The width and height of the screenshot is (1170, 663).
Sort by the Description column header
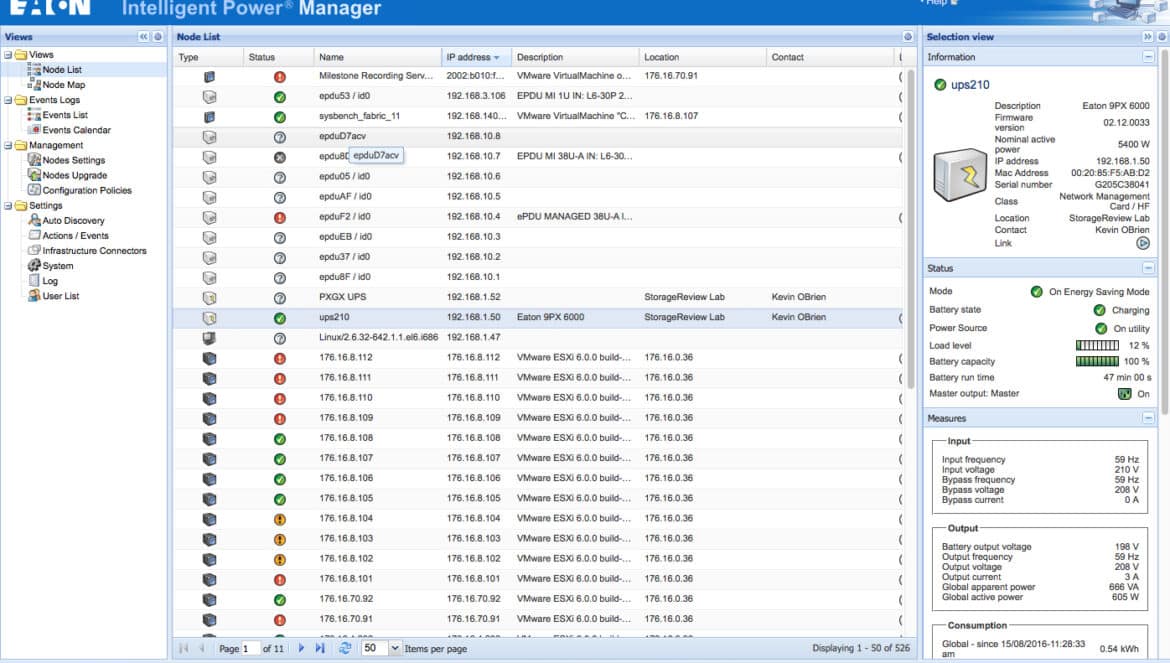coord(575,57)
